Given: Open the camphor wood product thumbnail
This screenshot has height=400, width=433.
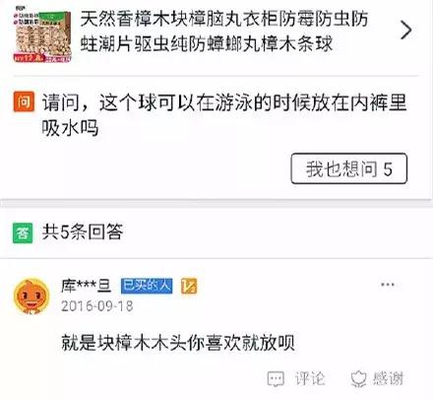Looking at the screenshot, I should coord(42,37).
